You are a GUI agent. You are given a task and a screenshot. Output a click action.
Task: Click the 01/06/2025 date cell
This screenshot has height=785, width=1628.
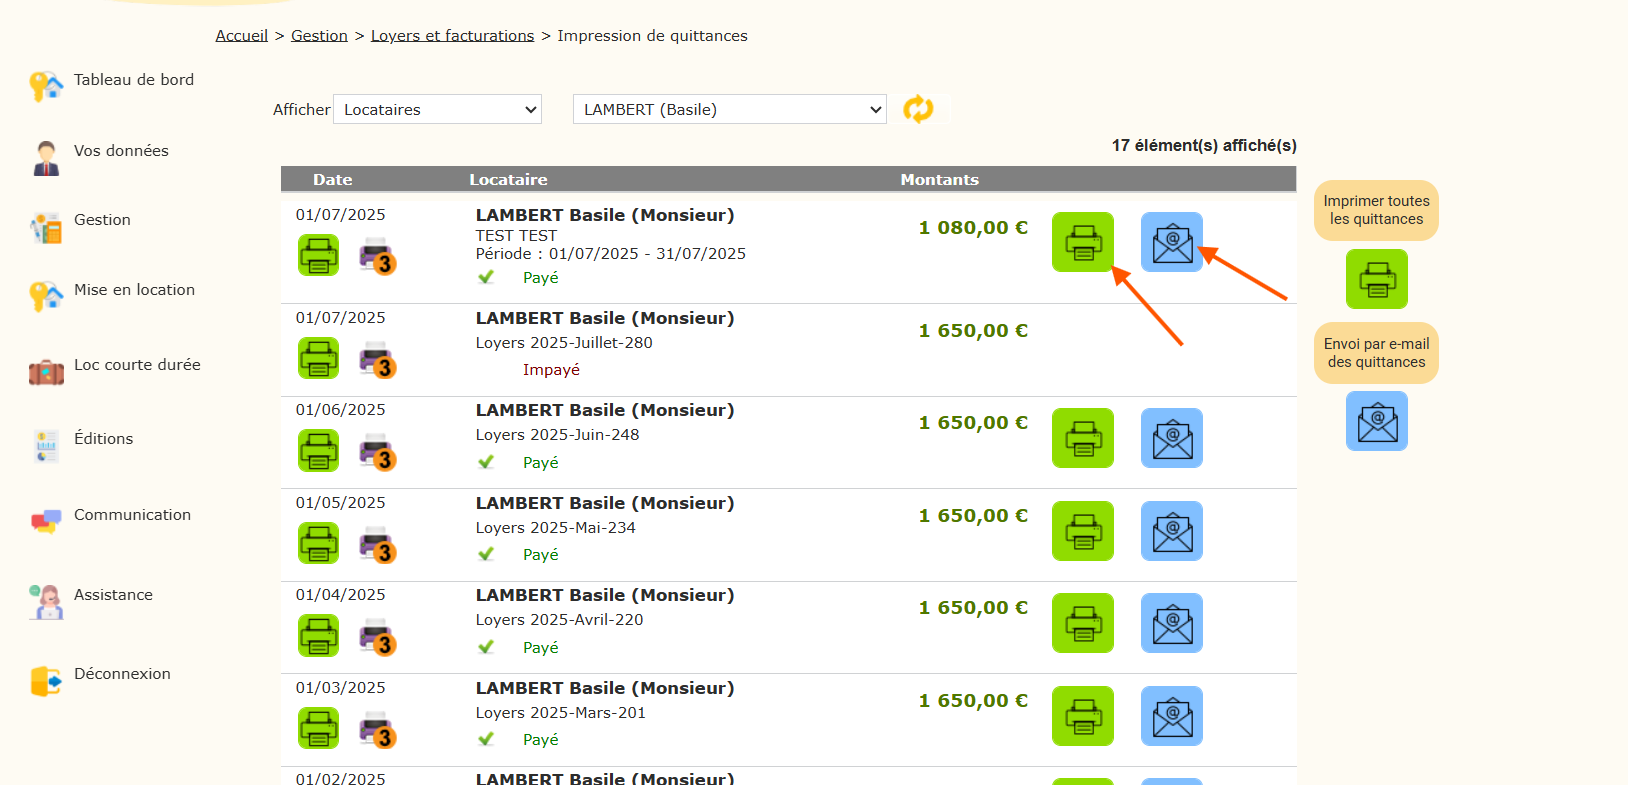(340, 410)
